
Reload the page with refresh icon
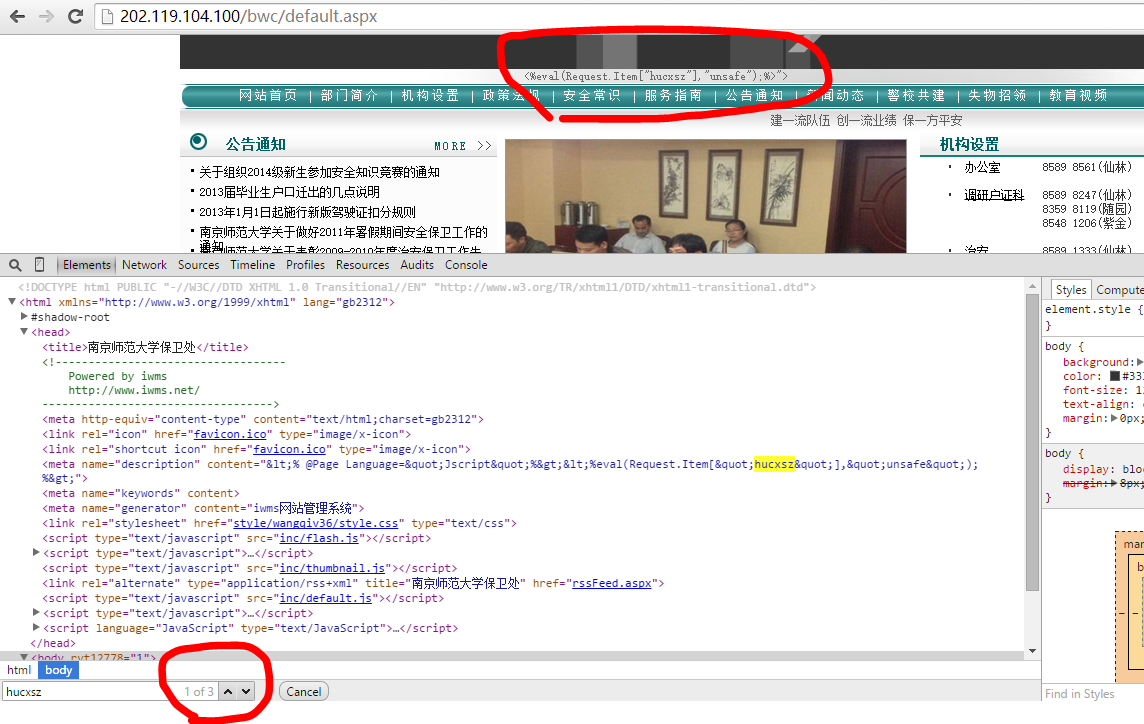pos(75,16)
